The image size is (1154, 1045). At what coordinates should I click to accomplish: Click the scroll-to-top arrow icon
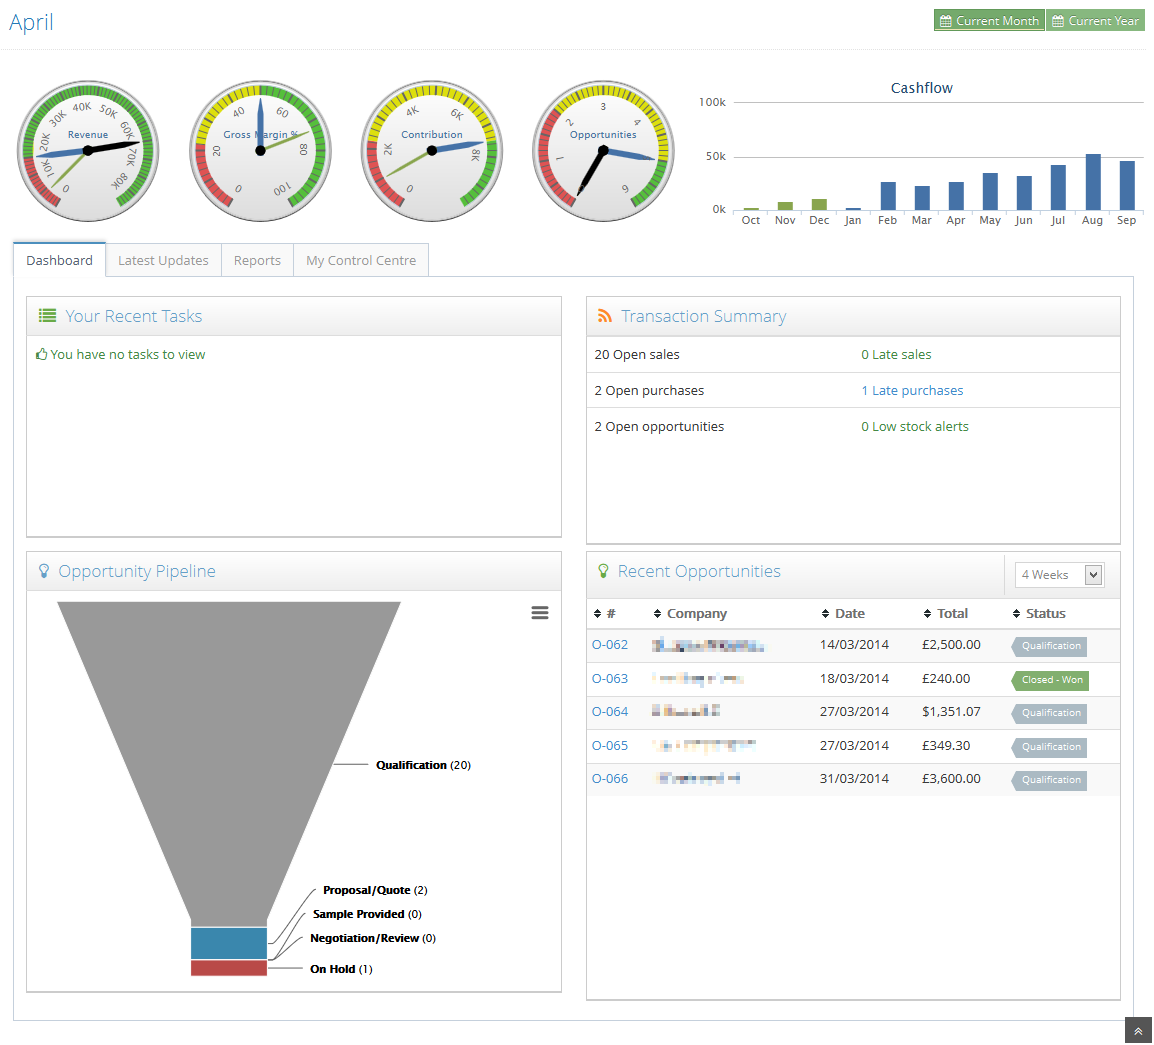1138,1031
